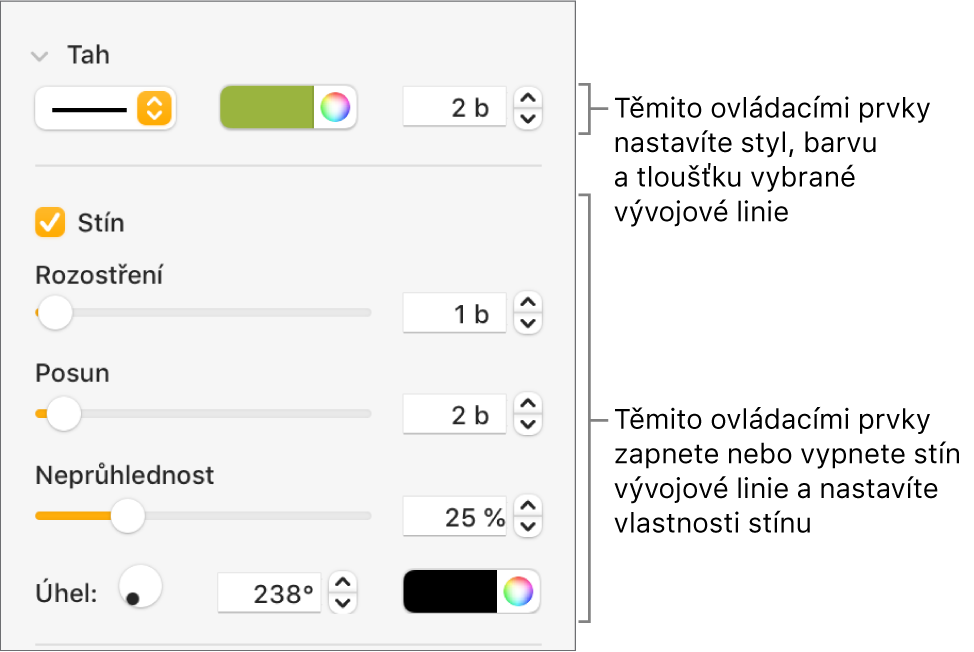The image size is (974, 652).
Task: Increase Neprůhlednost percentage with up arrow
Action: tap(528, 505)
